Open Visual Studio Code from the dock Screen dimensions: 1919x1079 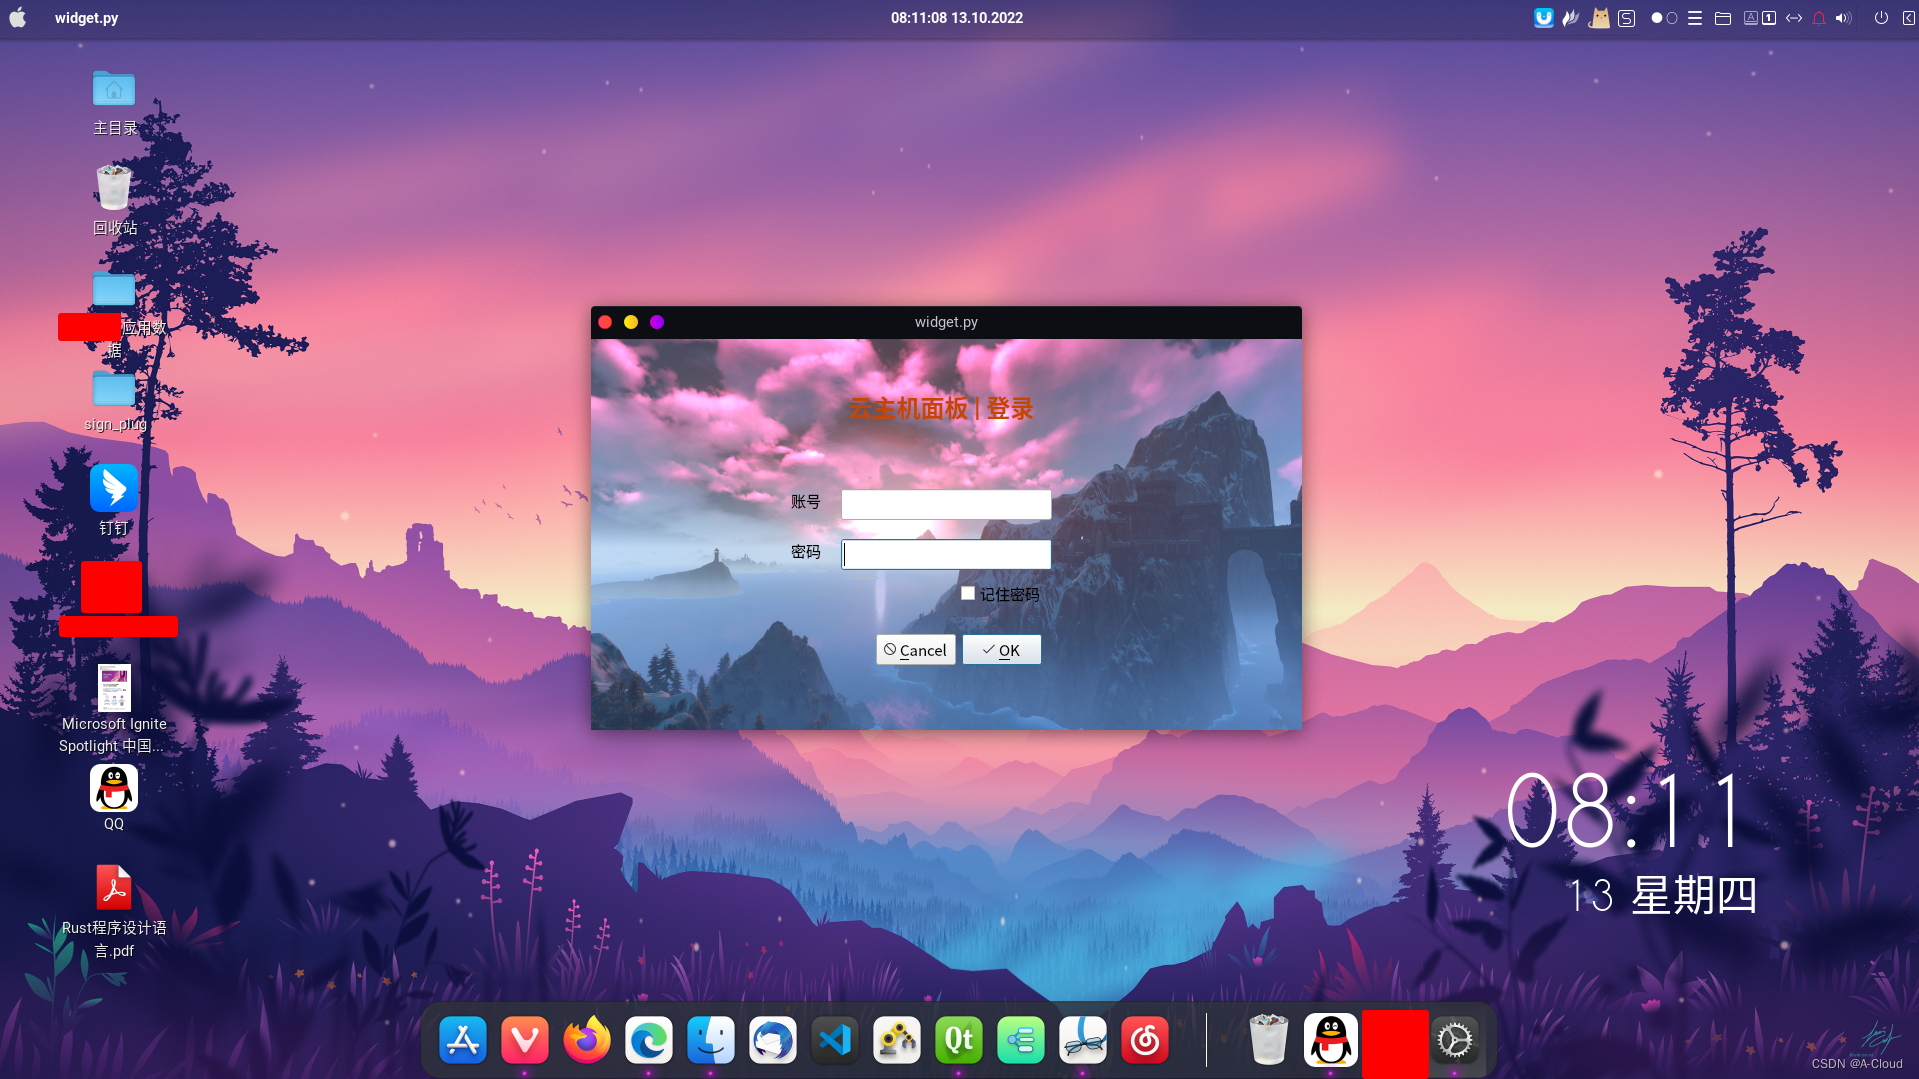point(835,1040)
